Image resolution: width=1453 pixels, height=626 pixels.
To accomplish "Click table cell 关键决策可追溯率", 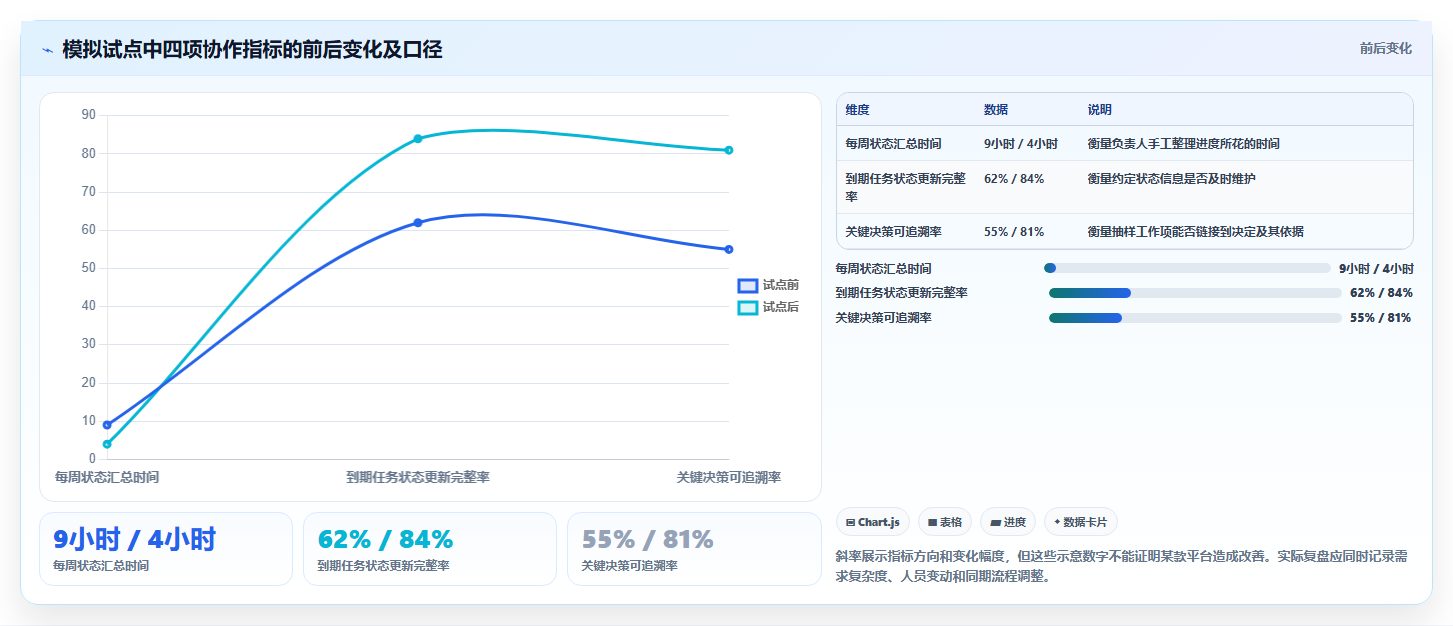I will coord(893,232).
